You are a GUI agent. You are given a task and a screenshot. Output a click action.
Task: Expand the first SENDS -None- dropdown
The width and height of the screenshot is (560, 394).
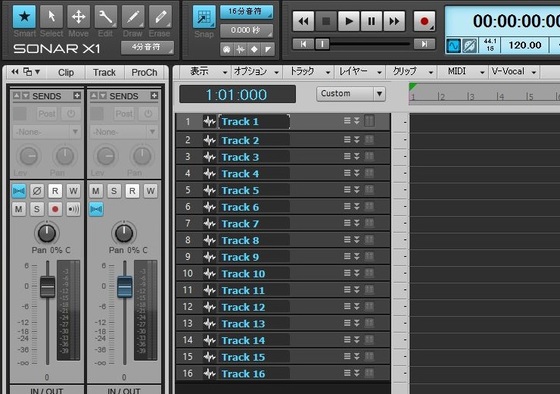click(x=46, y=132)
